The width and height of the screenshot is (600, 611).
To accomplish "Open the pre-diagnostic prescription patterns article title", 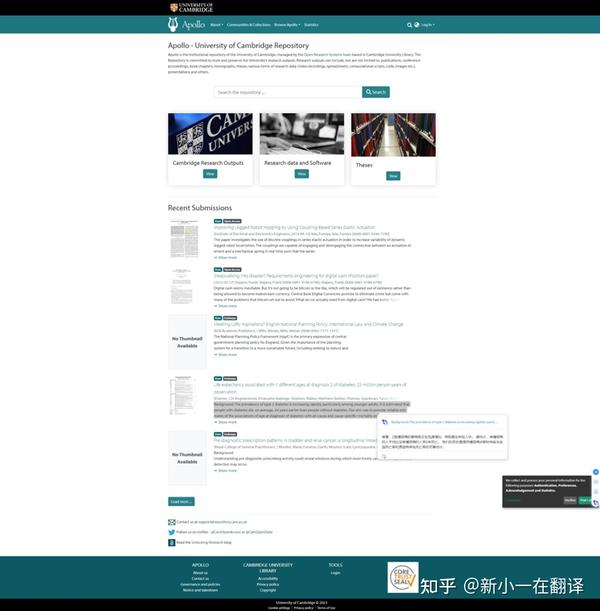I will (296, 440).
